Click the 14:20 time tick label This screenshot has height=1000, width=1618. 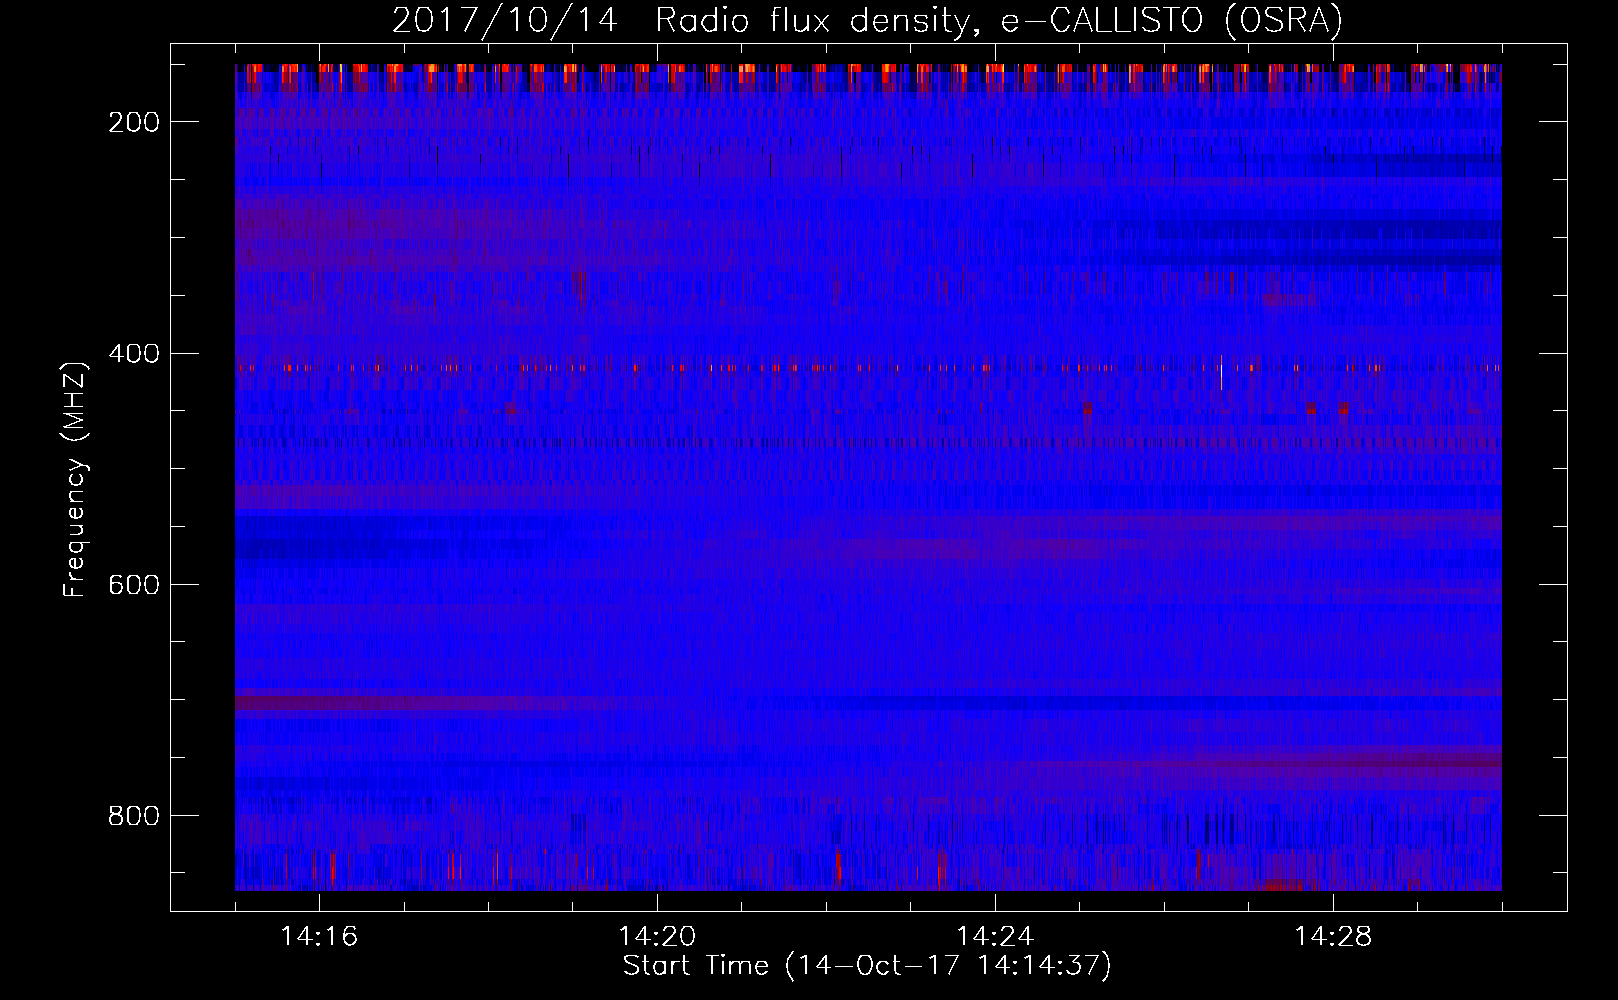point(657,937)
